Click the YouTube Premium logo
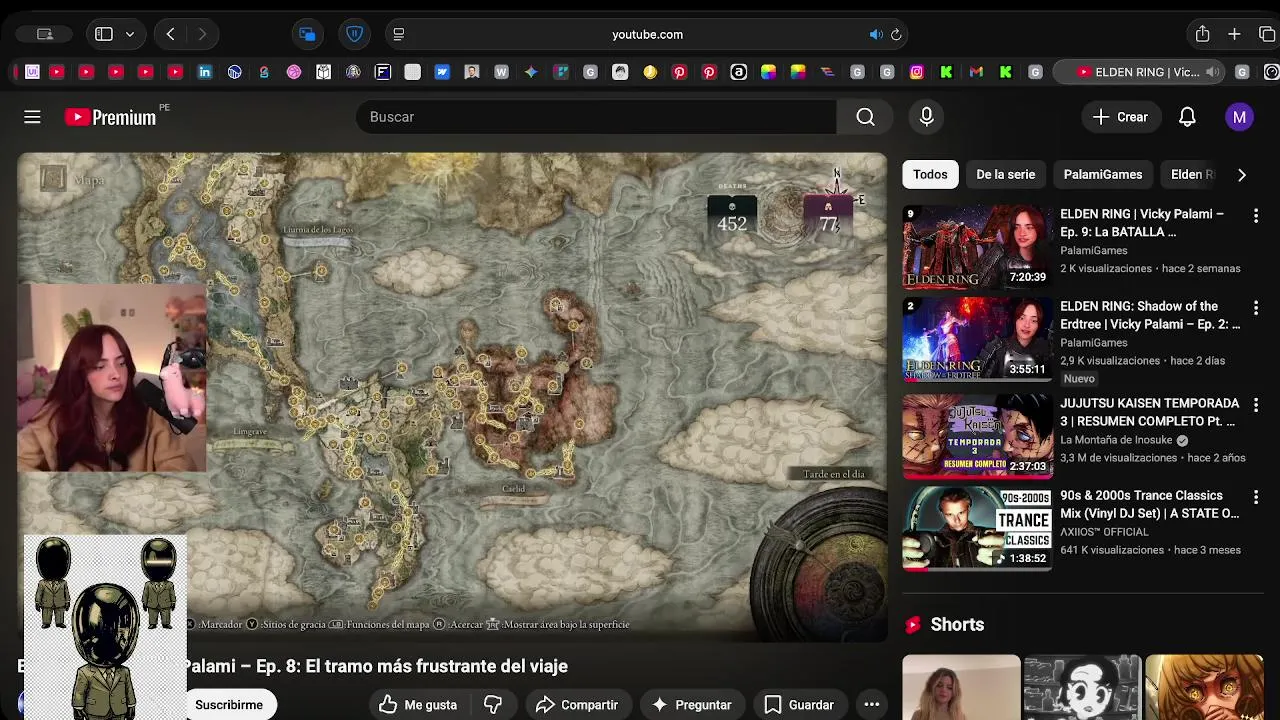The image size is (1280, 720). [x=111, y=117]
